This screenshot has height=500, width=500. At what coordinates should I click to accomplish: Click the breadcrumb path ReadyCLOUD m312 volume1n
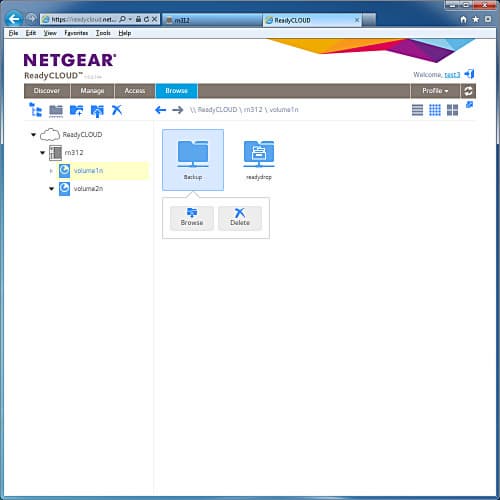(x=244, y=110)
